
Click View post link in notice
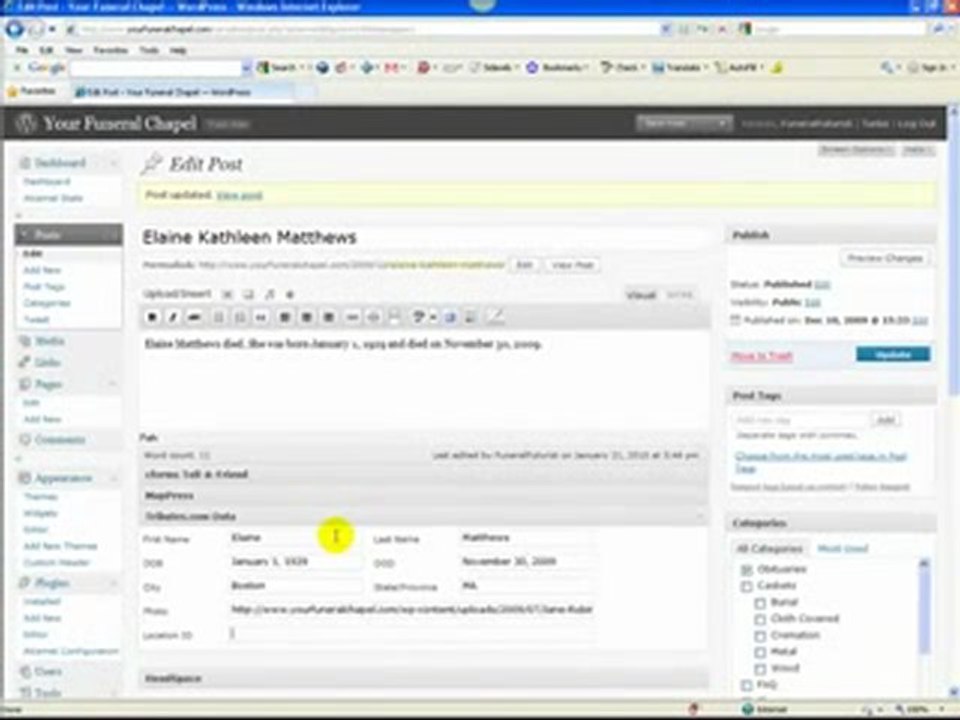(239, 195)
